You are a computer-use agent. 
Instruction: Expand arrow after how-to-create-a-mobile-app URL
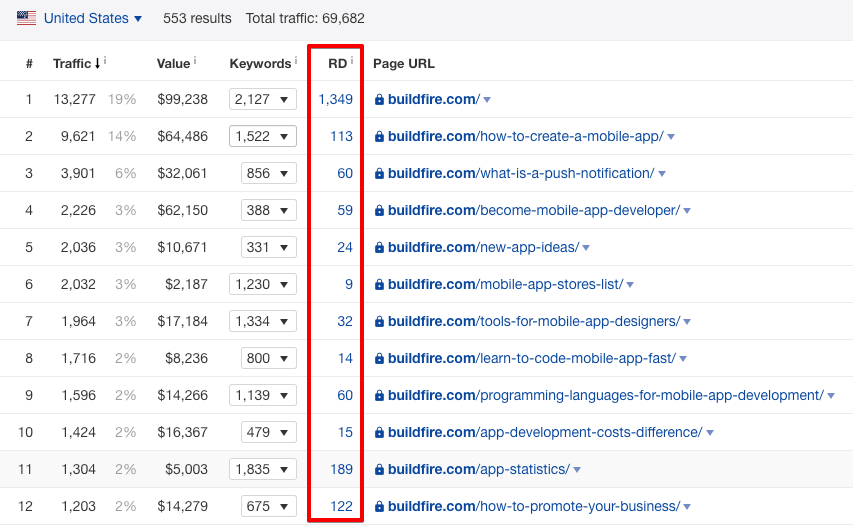point(671,137)
